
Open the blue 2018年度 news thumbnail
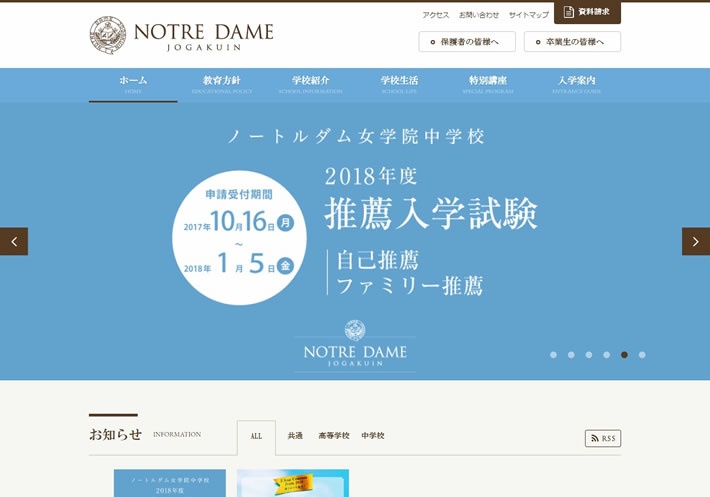(170, 483)
